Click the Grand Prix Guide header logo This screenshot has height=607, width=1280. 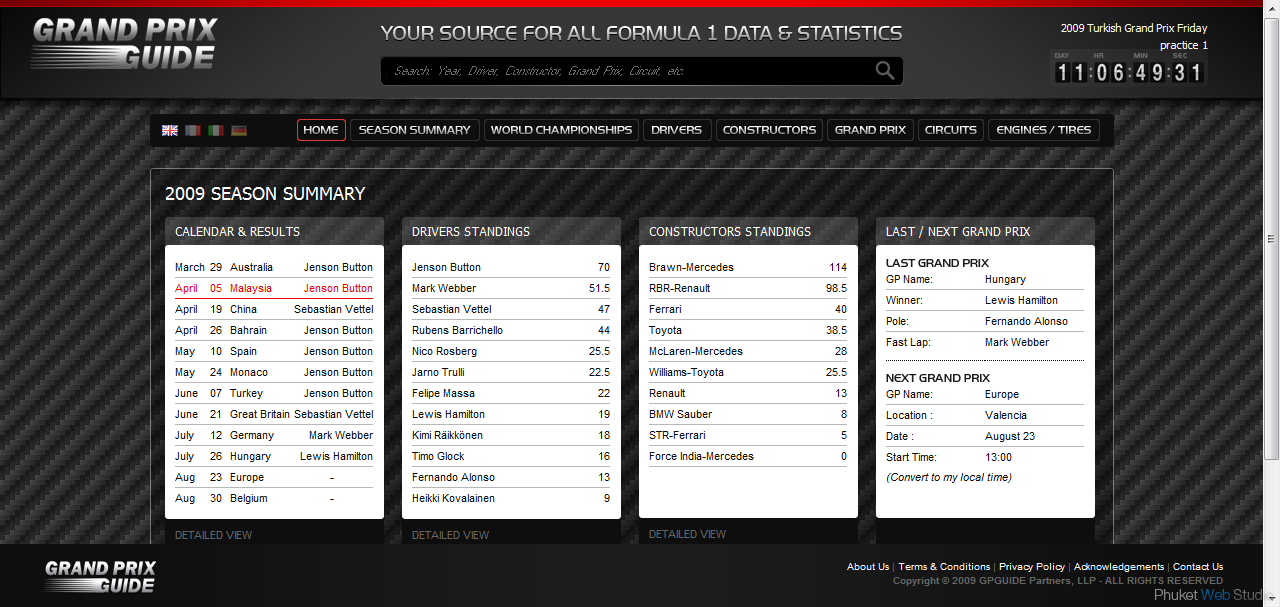124,44
